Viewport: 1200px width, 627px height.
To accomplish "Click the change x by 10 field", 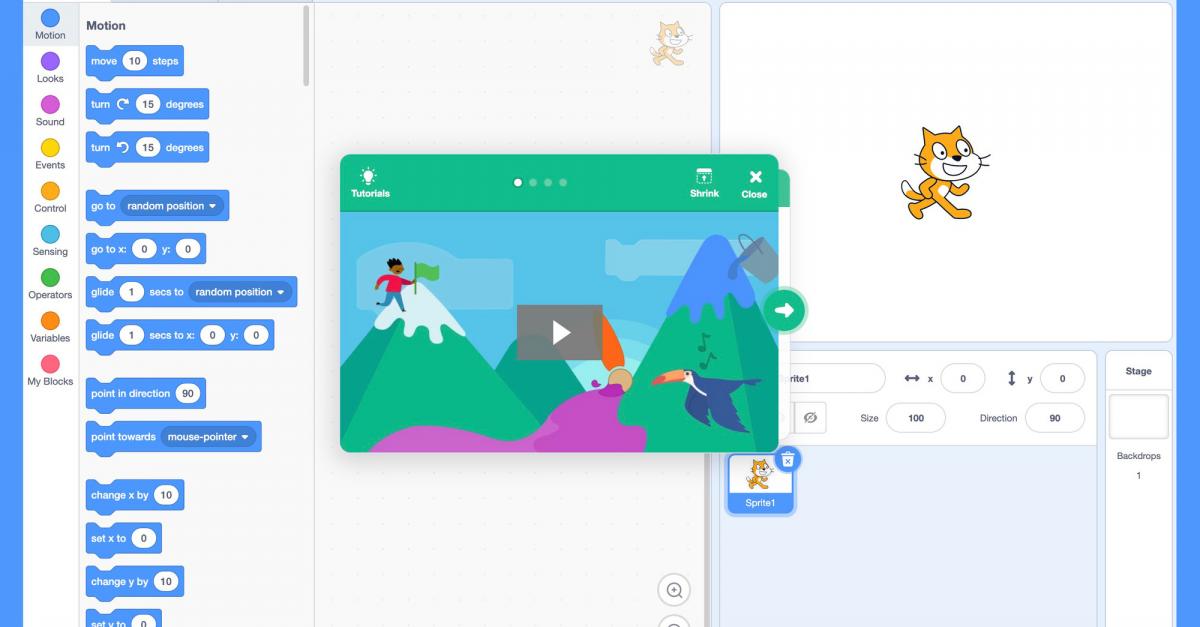I will point(166,495).
